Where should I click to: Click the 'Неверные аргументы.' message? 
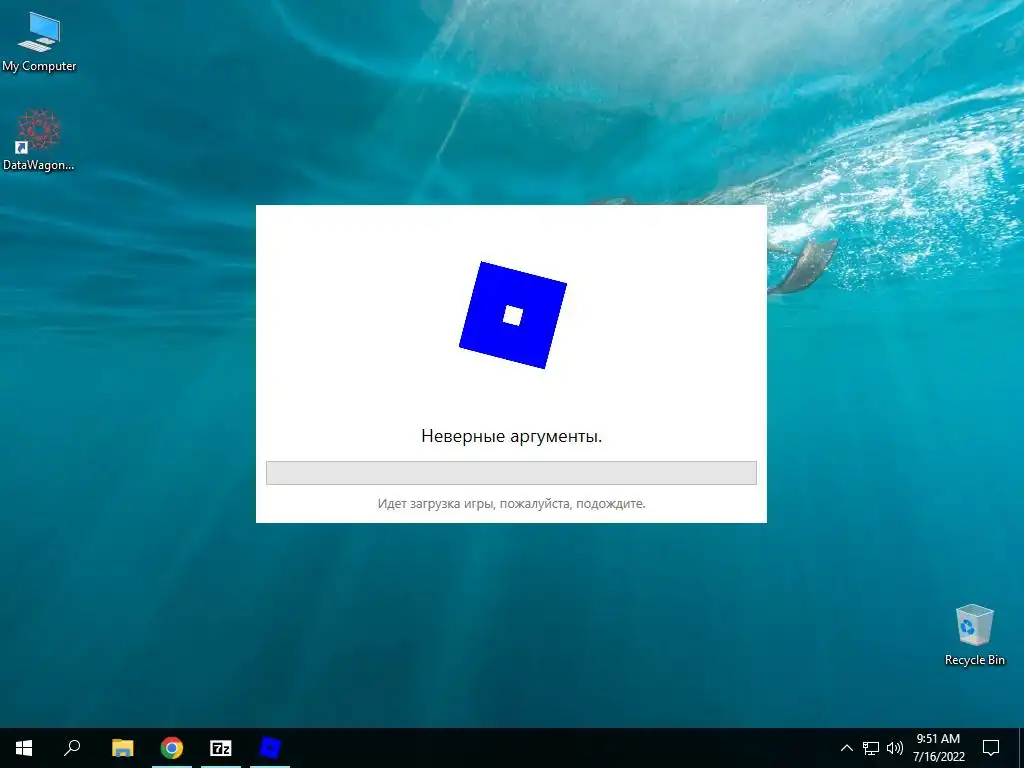pyautogui.click(x=511, y=436)
